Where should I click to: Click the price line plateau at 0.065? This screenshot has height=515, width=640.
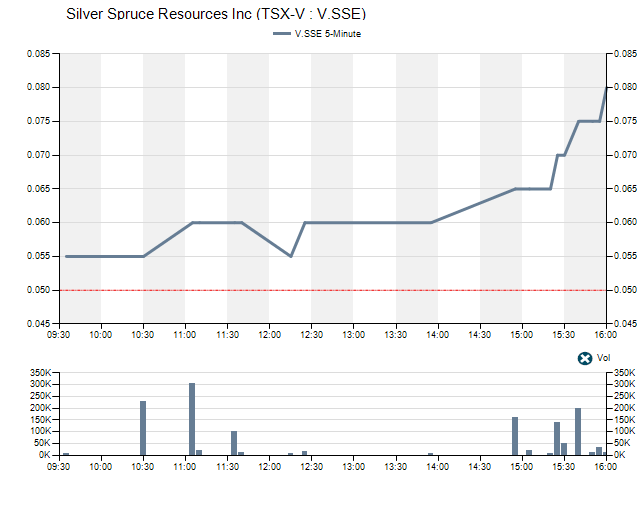coord(533,189)
